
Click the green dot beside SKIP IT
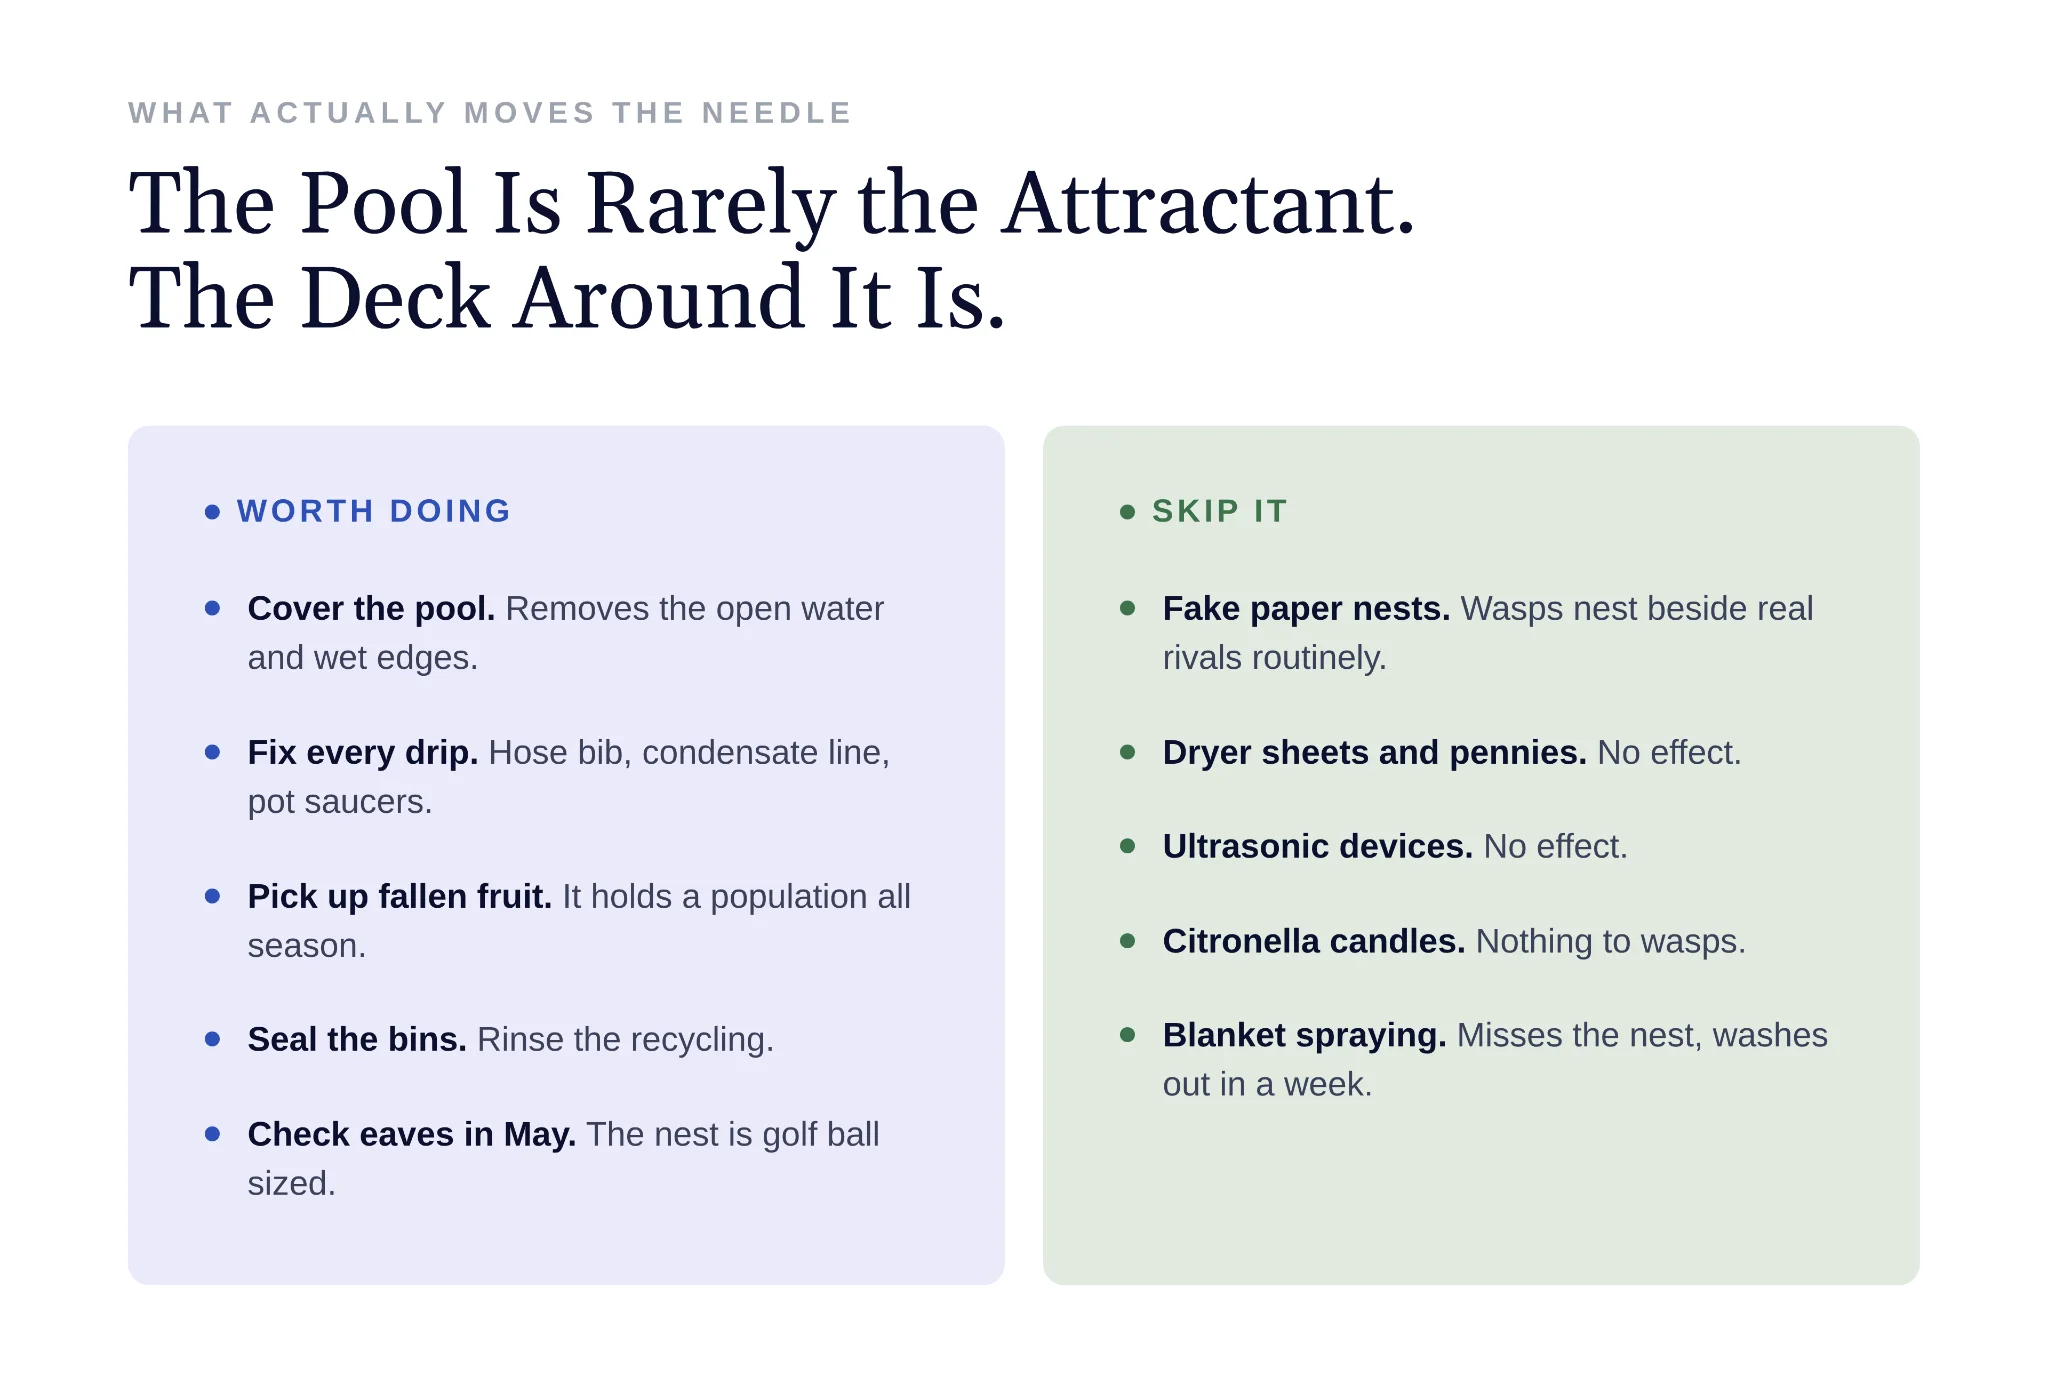click(1127, 512)
